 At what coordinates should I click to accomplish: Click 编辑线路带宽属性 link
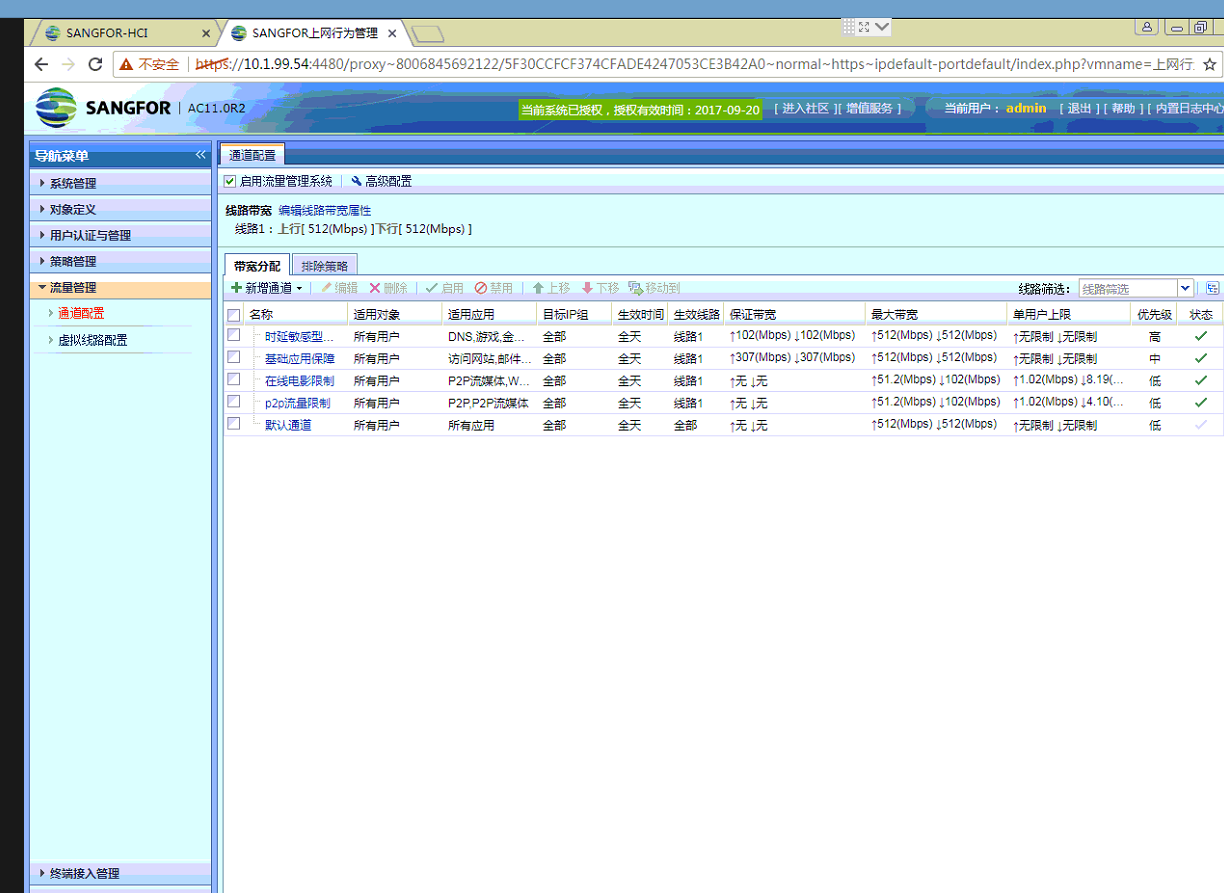324,211
